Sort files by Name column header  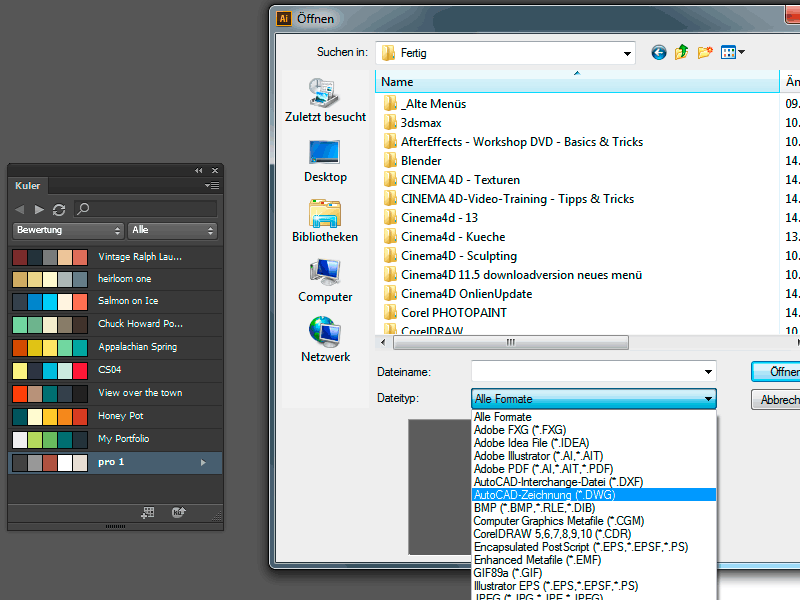point(577,82)
